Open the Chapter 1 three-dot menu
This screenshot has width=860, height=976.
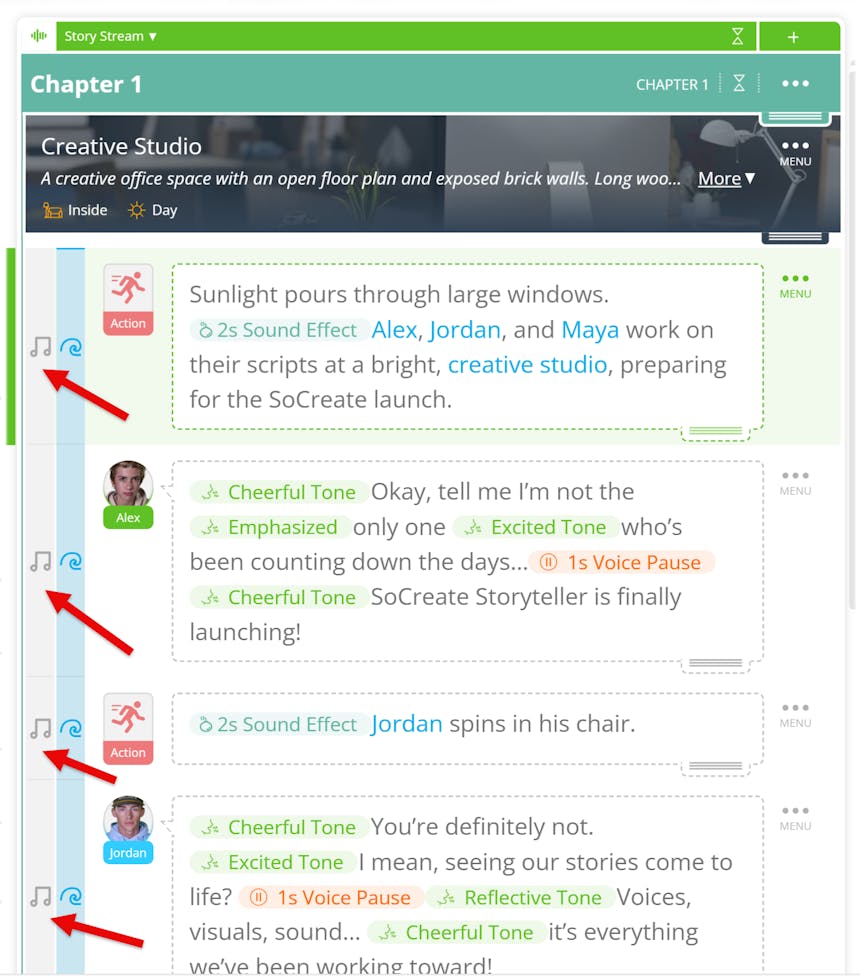(795, 83)
